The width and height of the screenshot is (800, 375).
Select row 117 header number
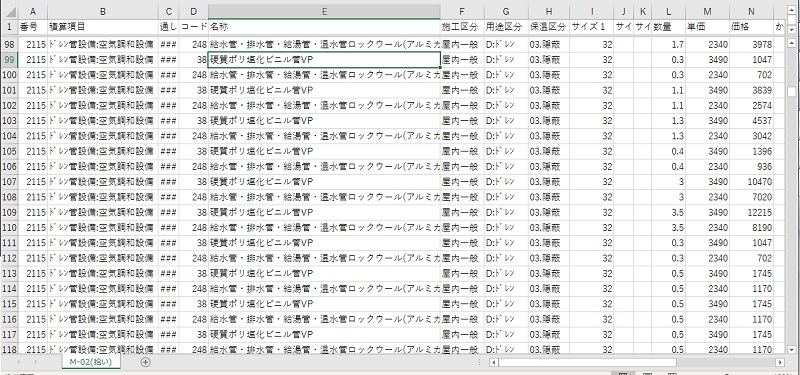coord(9,334)
